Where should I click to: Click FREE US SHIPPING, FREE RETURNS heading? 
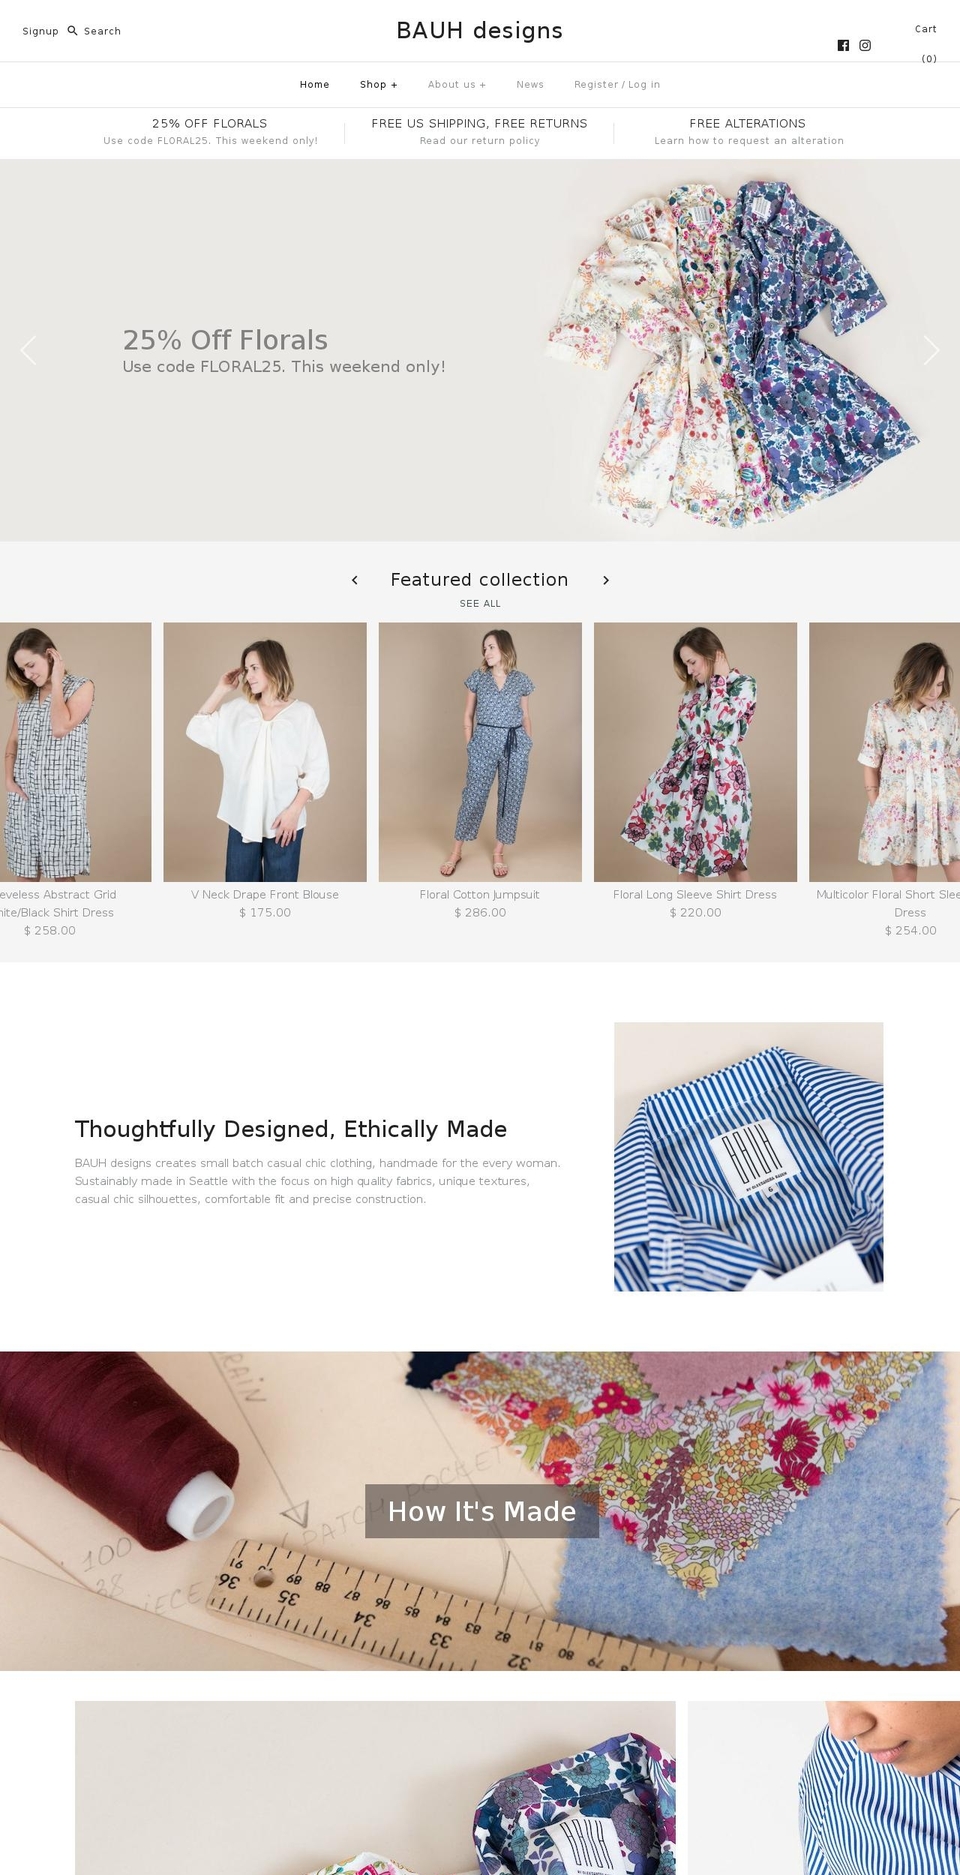click(x=480, y=124)
